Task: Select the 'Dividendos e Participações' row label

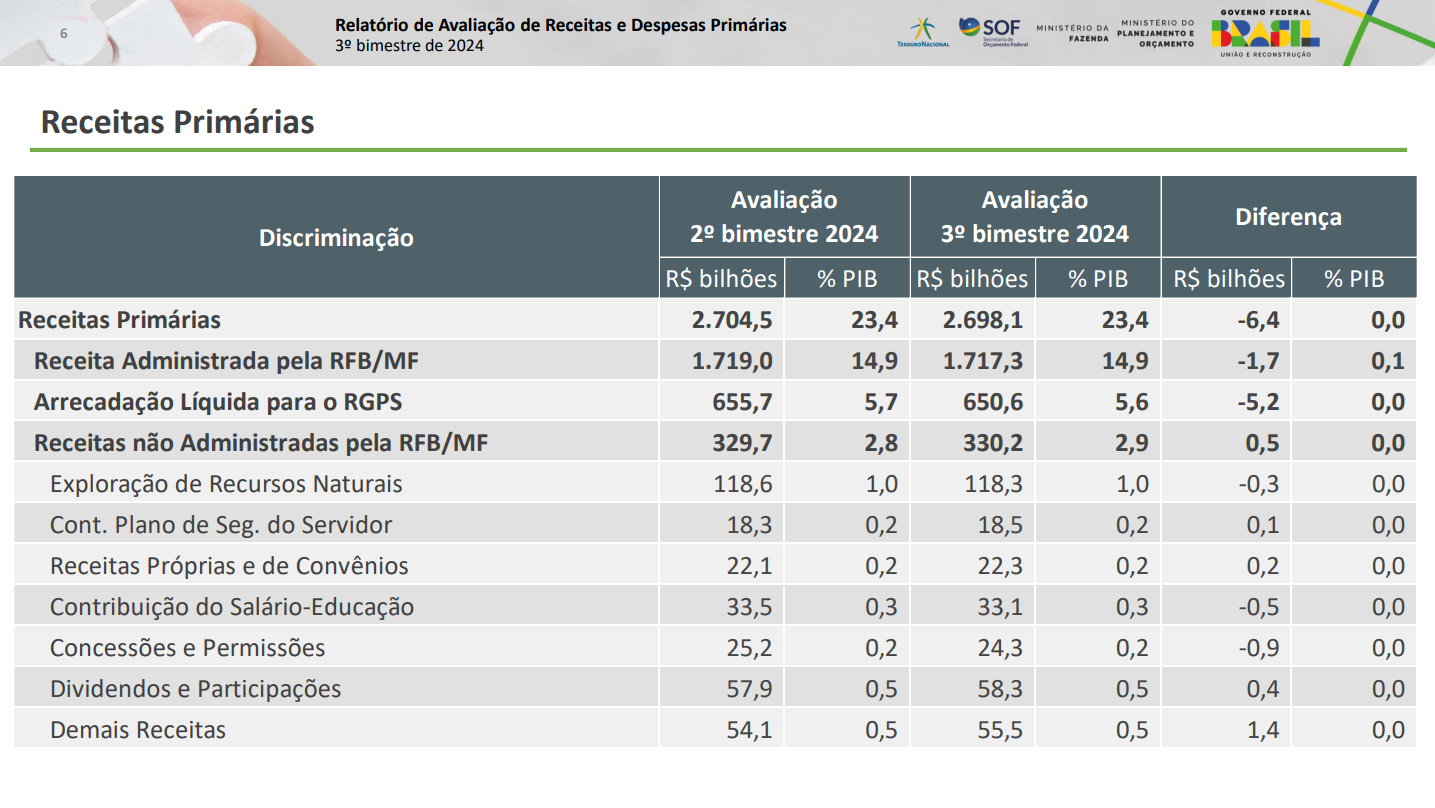Action: (195, 689)
